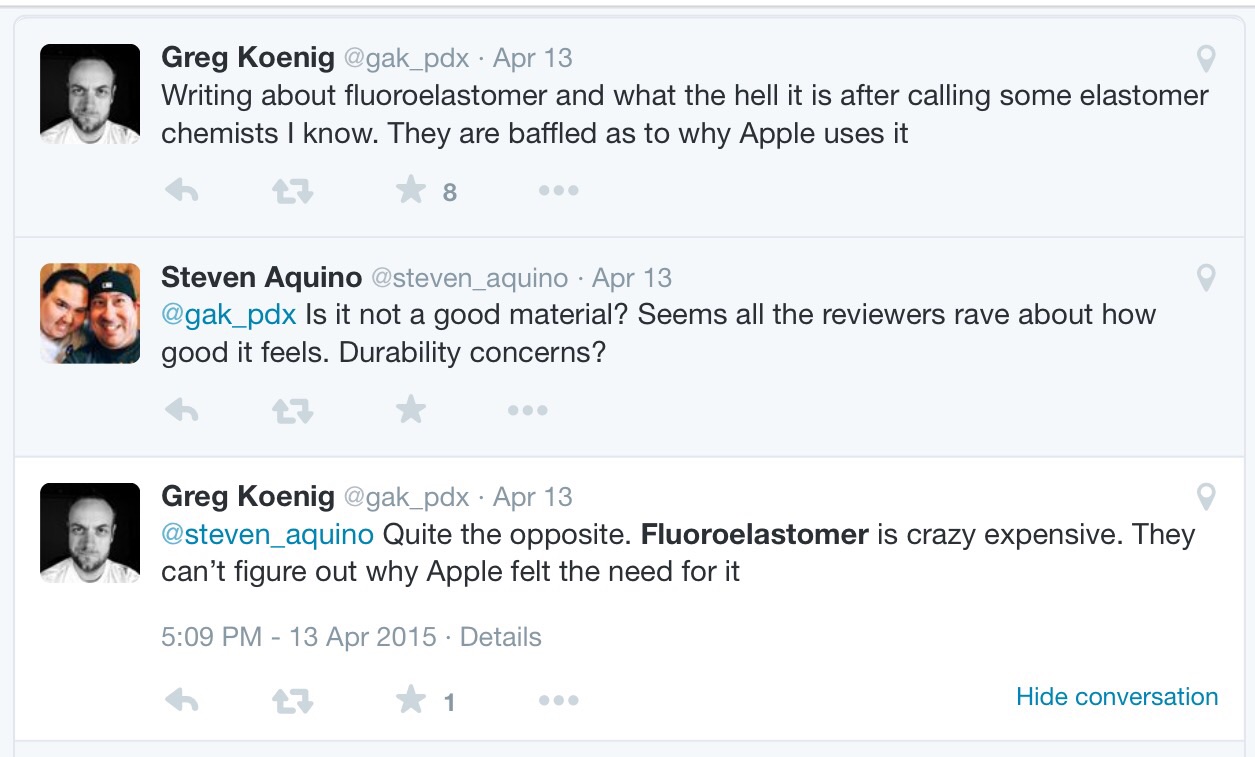Open more options on the last tweet
Screen dimensions: 1255x757
coord(558,701)
